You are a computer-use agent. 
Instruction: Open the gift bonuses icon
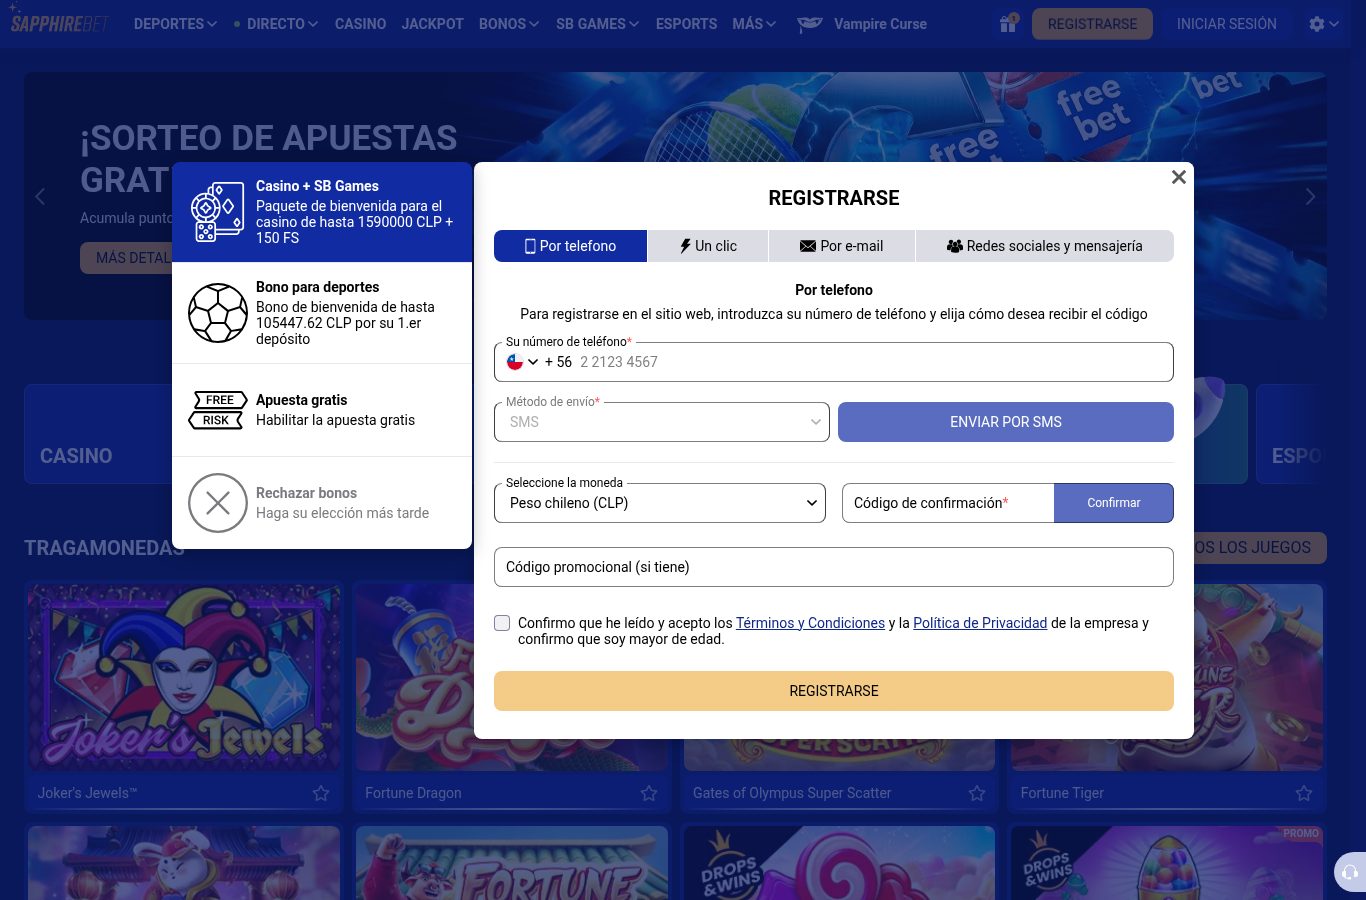[1008, 23]
